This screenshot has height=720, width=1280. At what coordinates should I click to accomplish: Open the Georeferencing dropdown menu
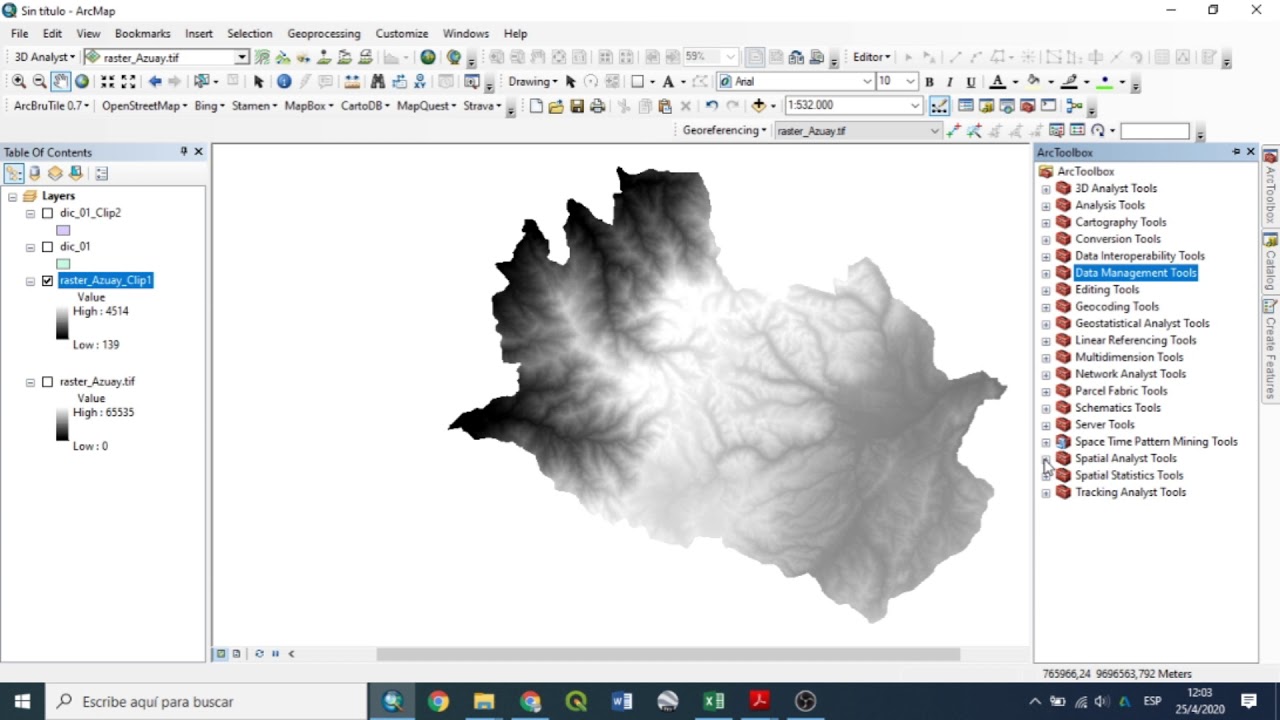pos(725,130)
